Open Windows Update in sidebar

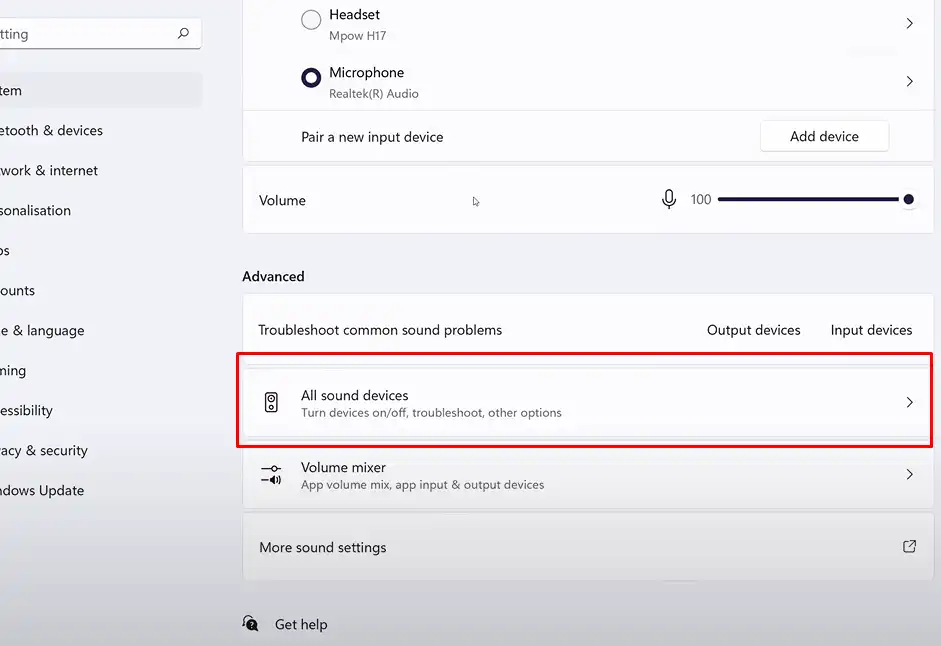coord(42,491)
